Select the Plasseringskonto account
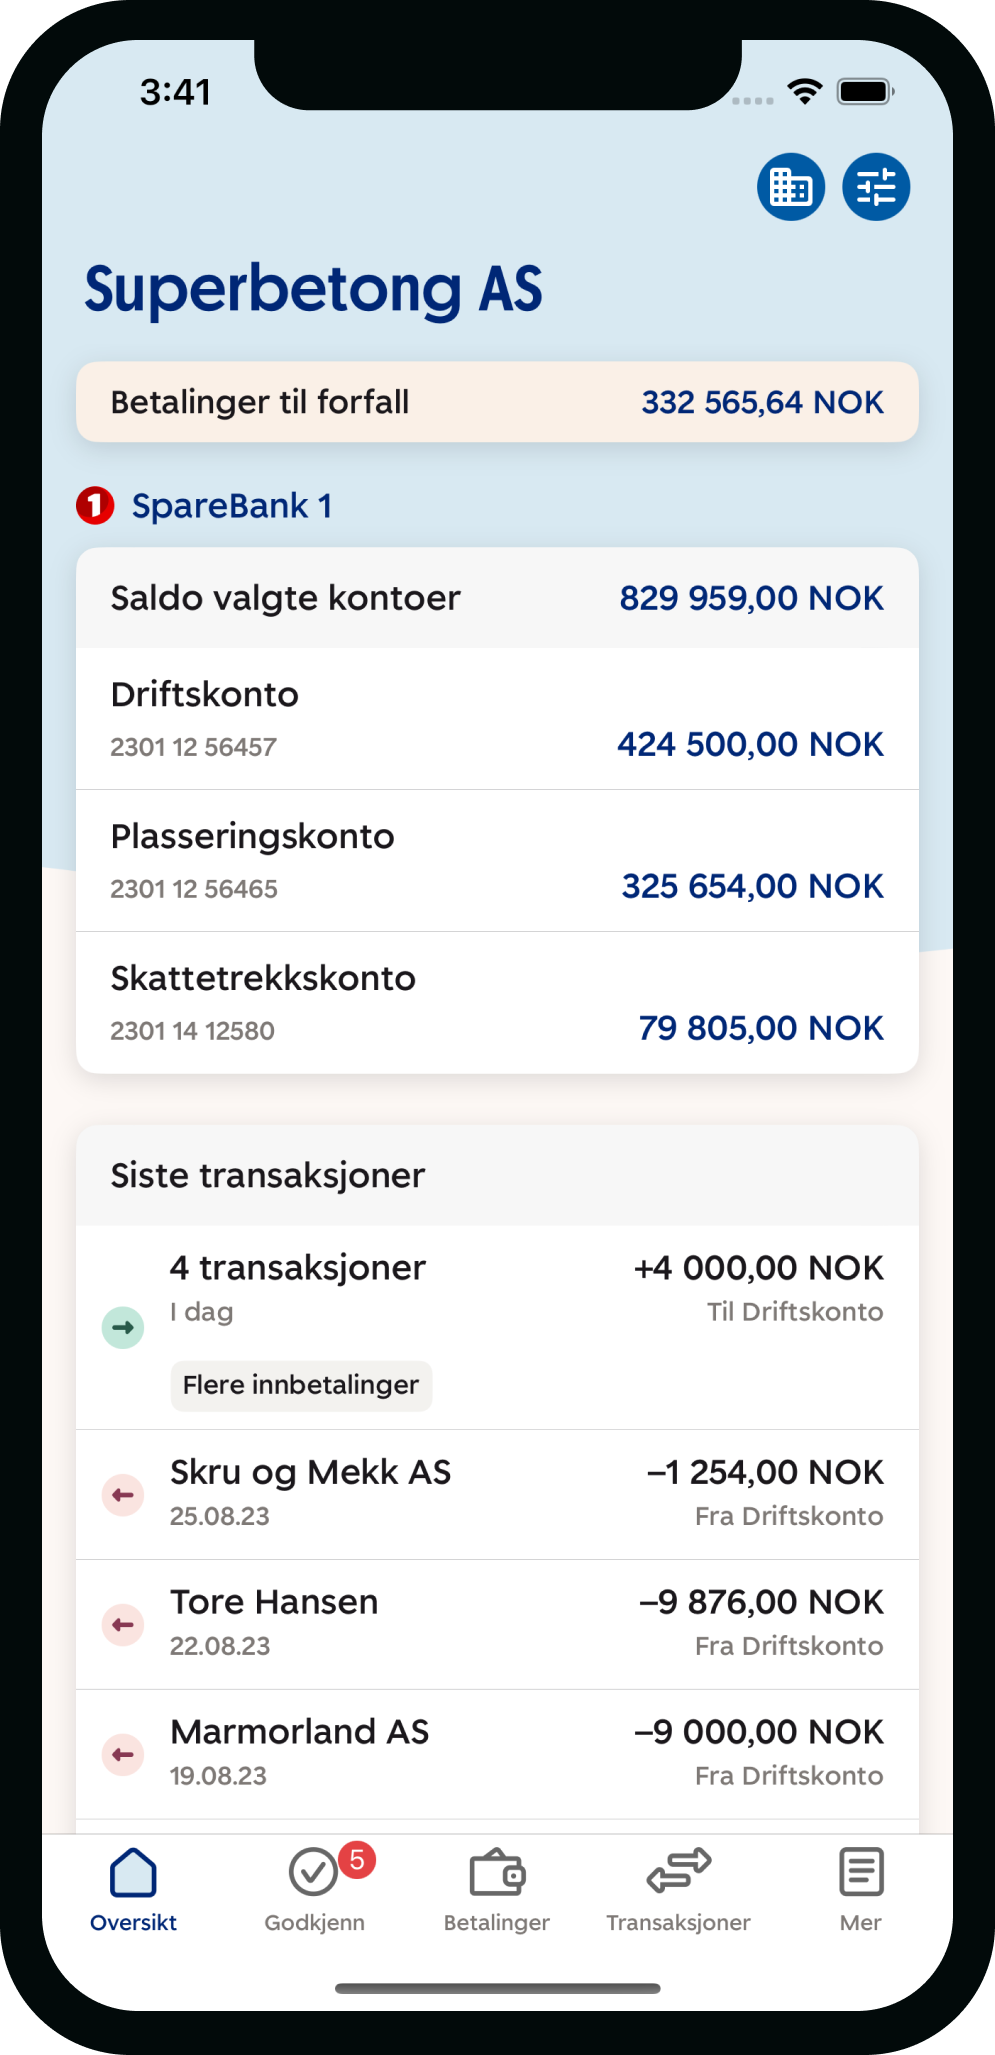 (497, 861)
